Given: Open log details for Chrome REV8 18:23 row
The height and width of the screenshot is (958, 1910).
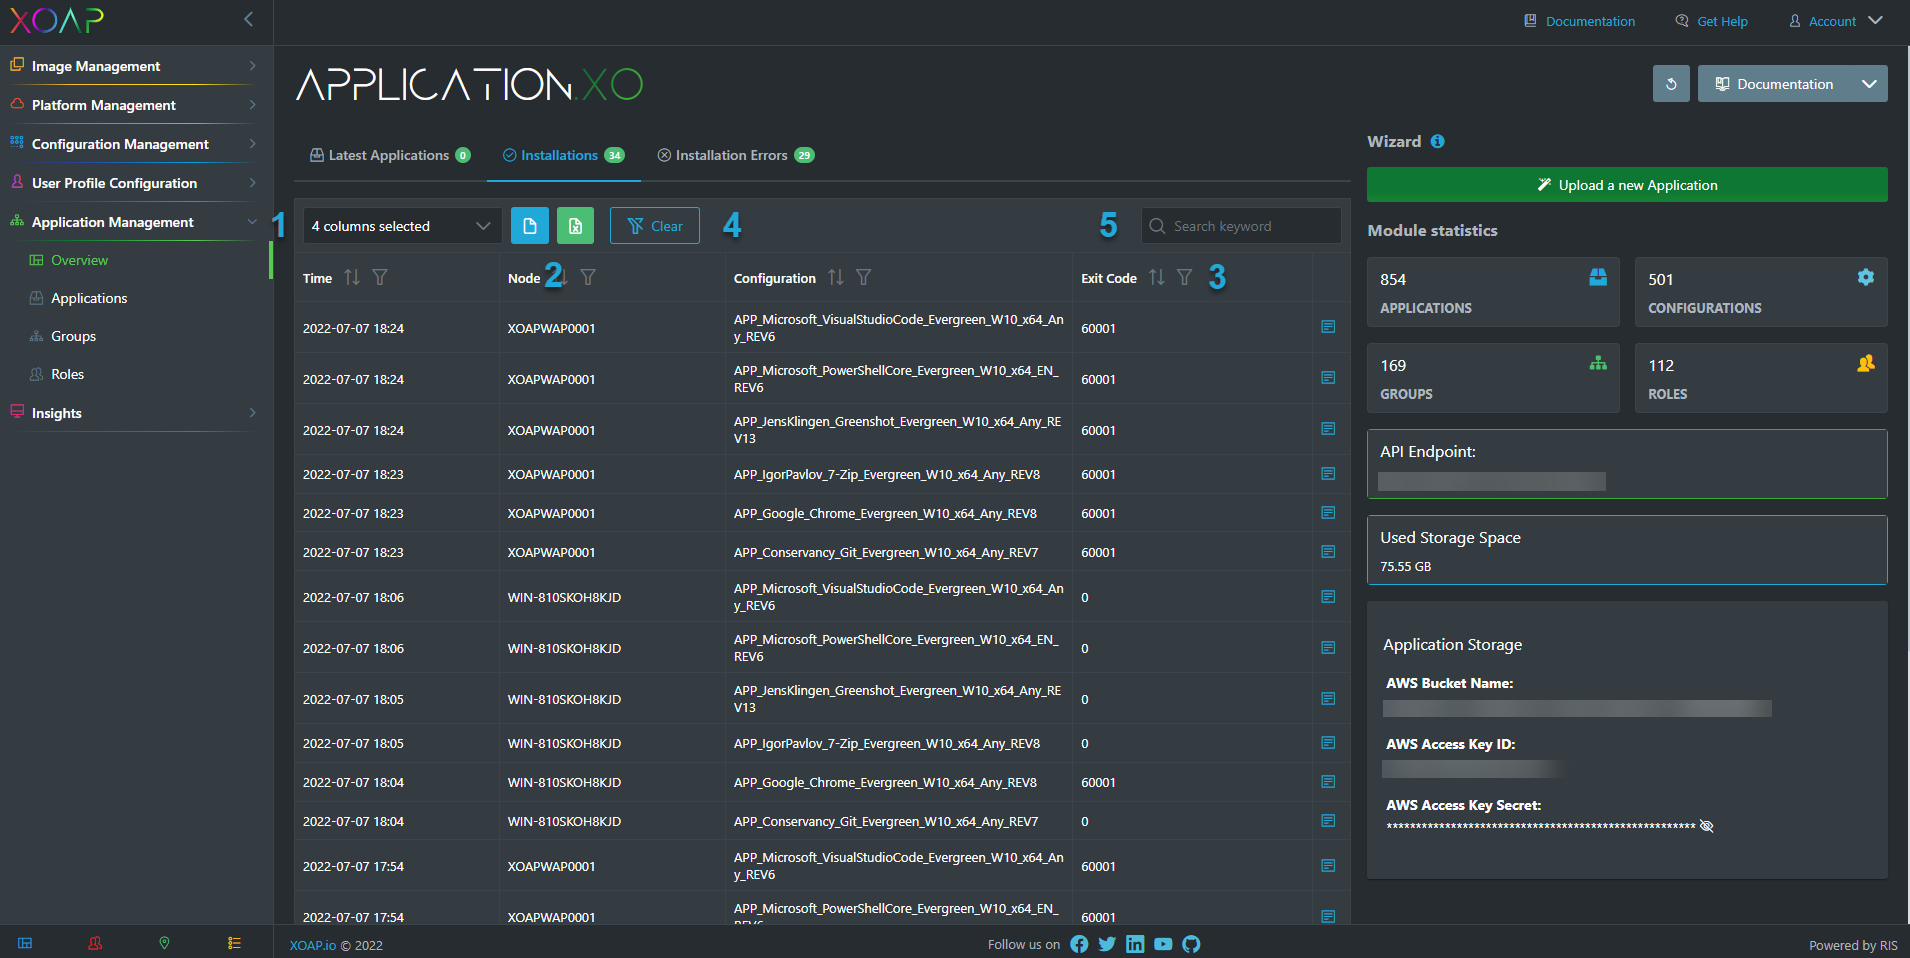Looking at the screenshot, I should [x=1328, y=513].
